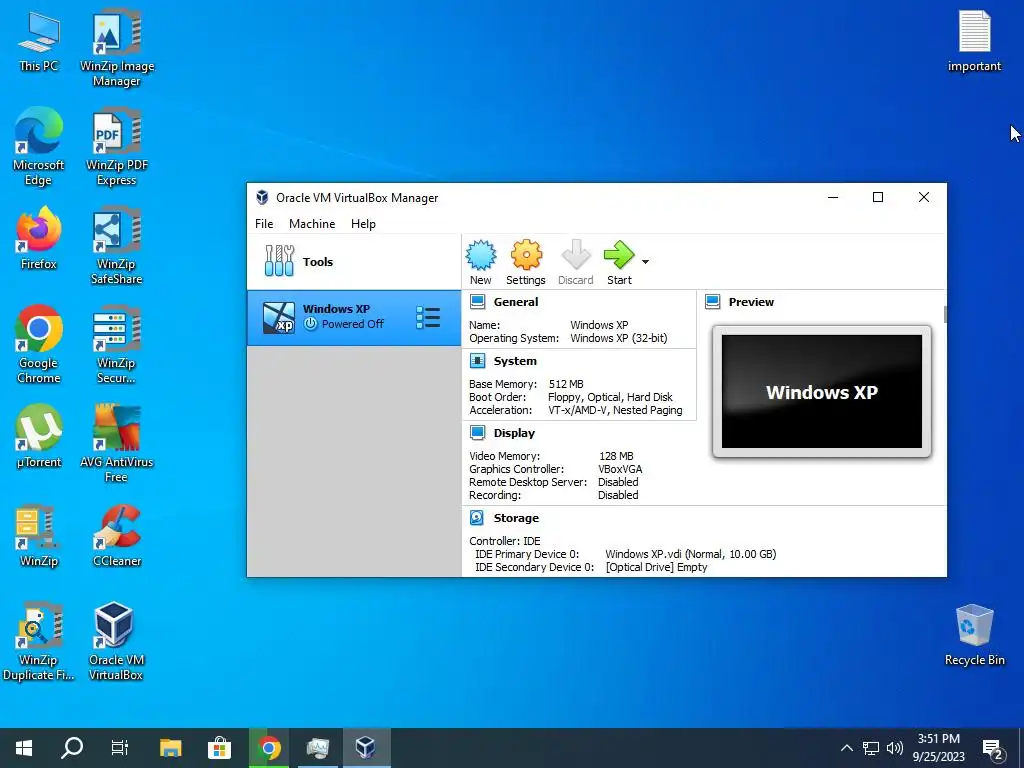Click the Preview section icon

click(x=712, y=301)
